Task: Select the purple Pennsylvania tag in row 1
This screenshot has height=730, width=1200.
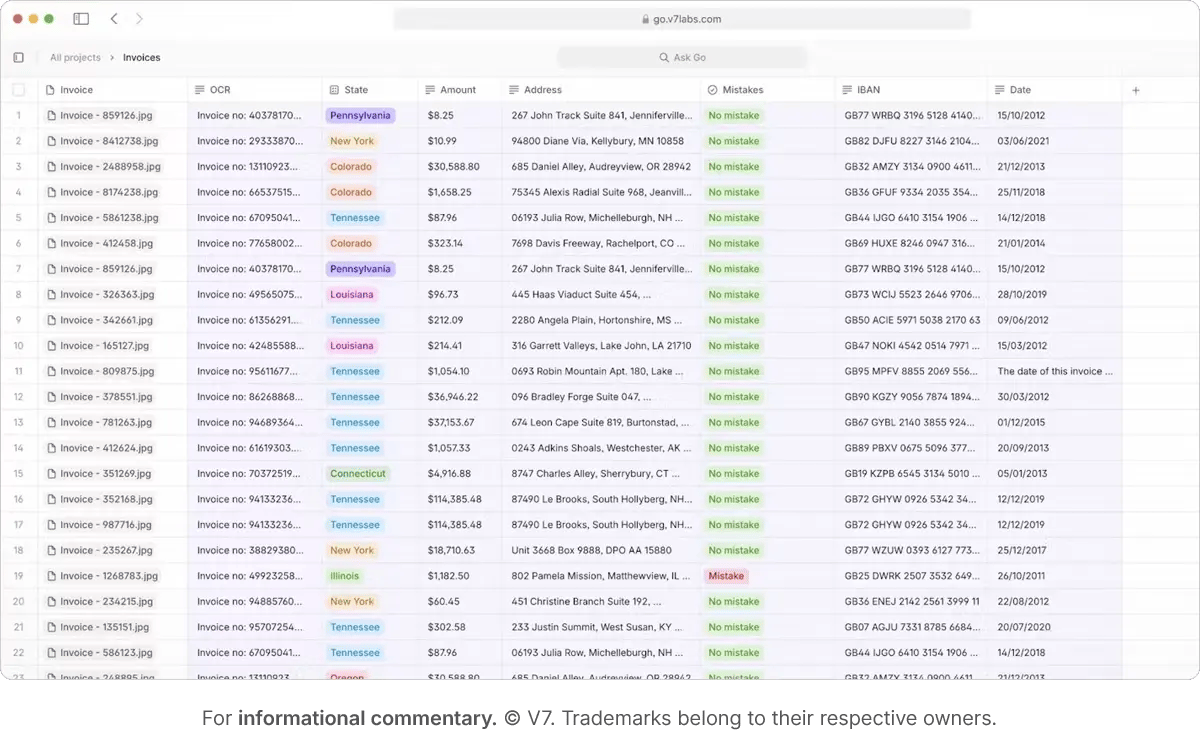Action: point(360,116)
